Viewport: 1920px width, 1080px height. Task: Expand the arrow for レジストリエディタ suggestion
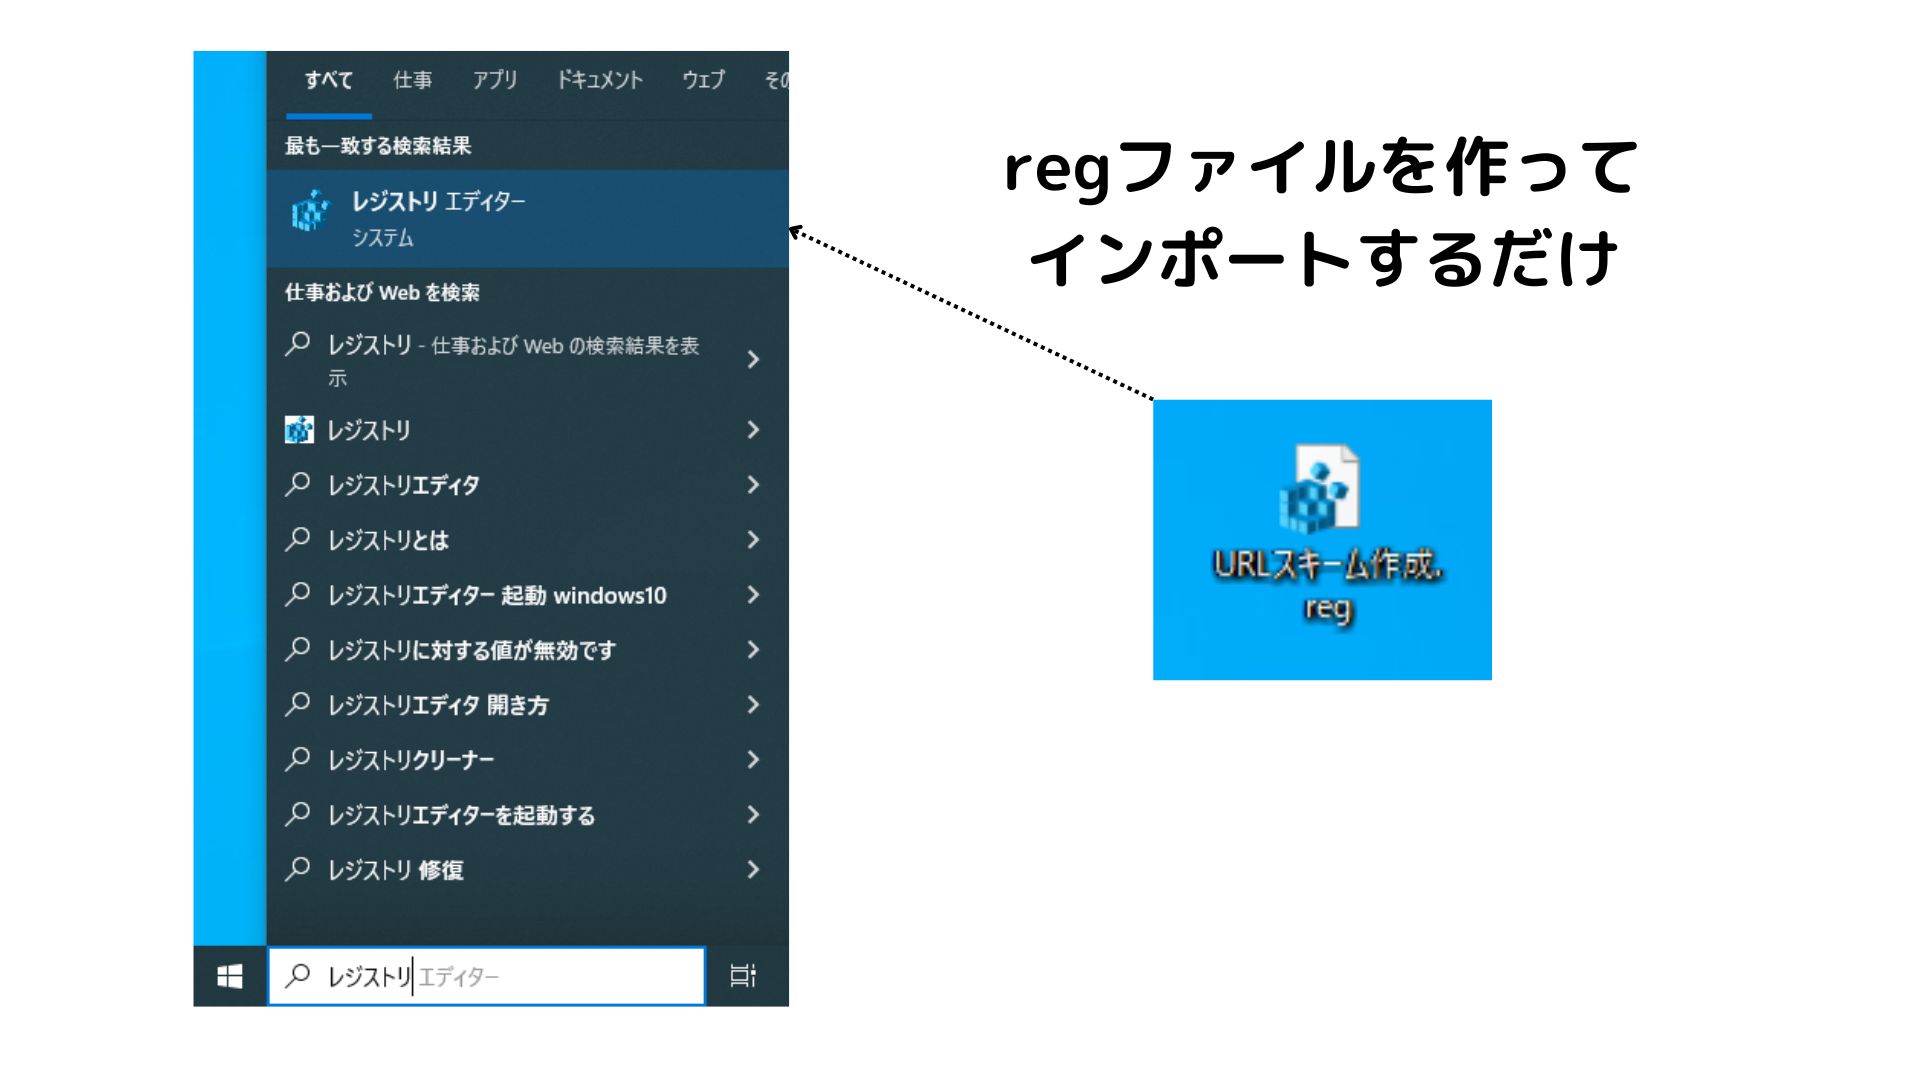(753, 485)
